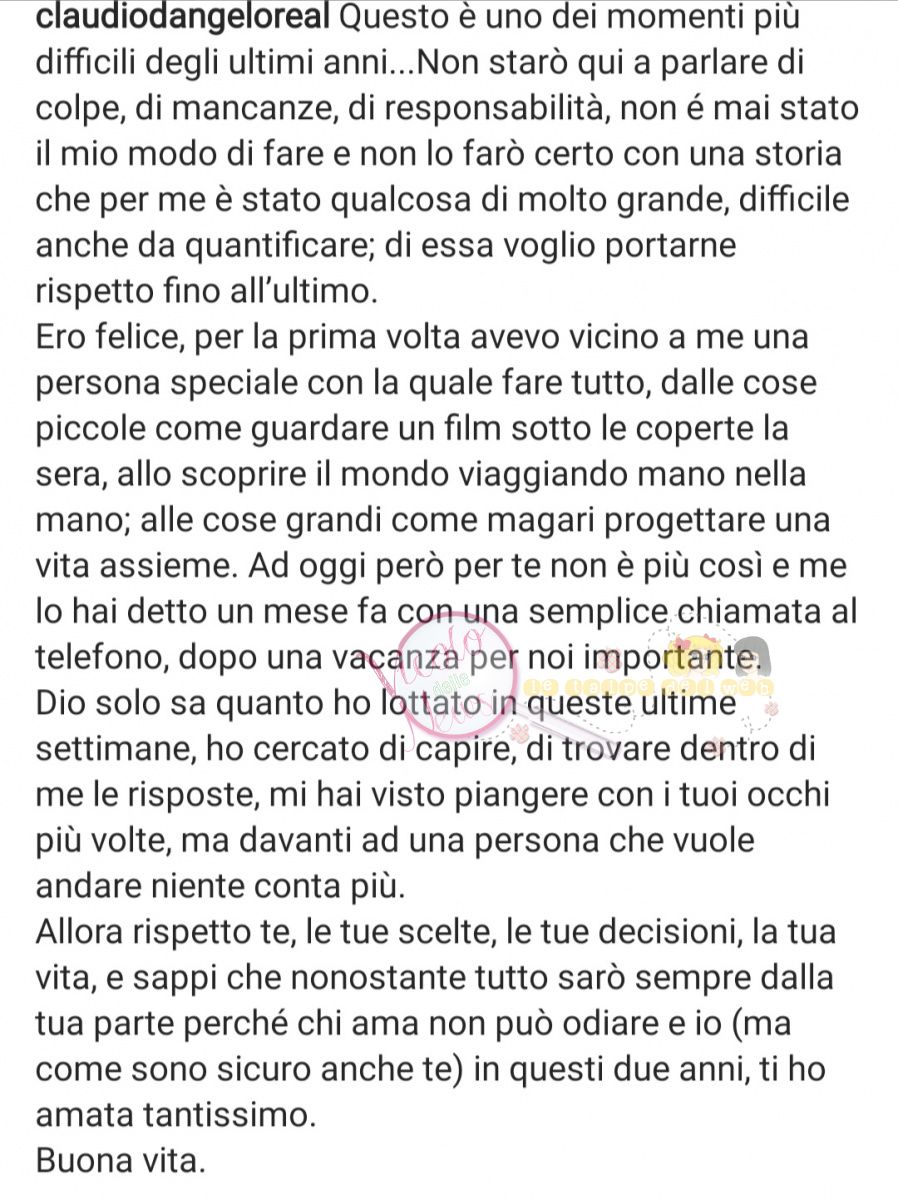Click the blonde cartoon character watermark
Image resolution: width=898 pixels, height=1200 pixels.
tap(691, 655)
